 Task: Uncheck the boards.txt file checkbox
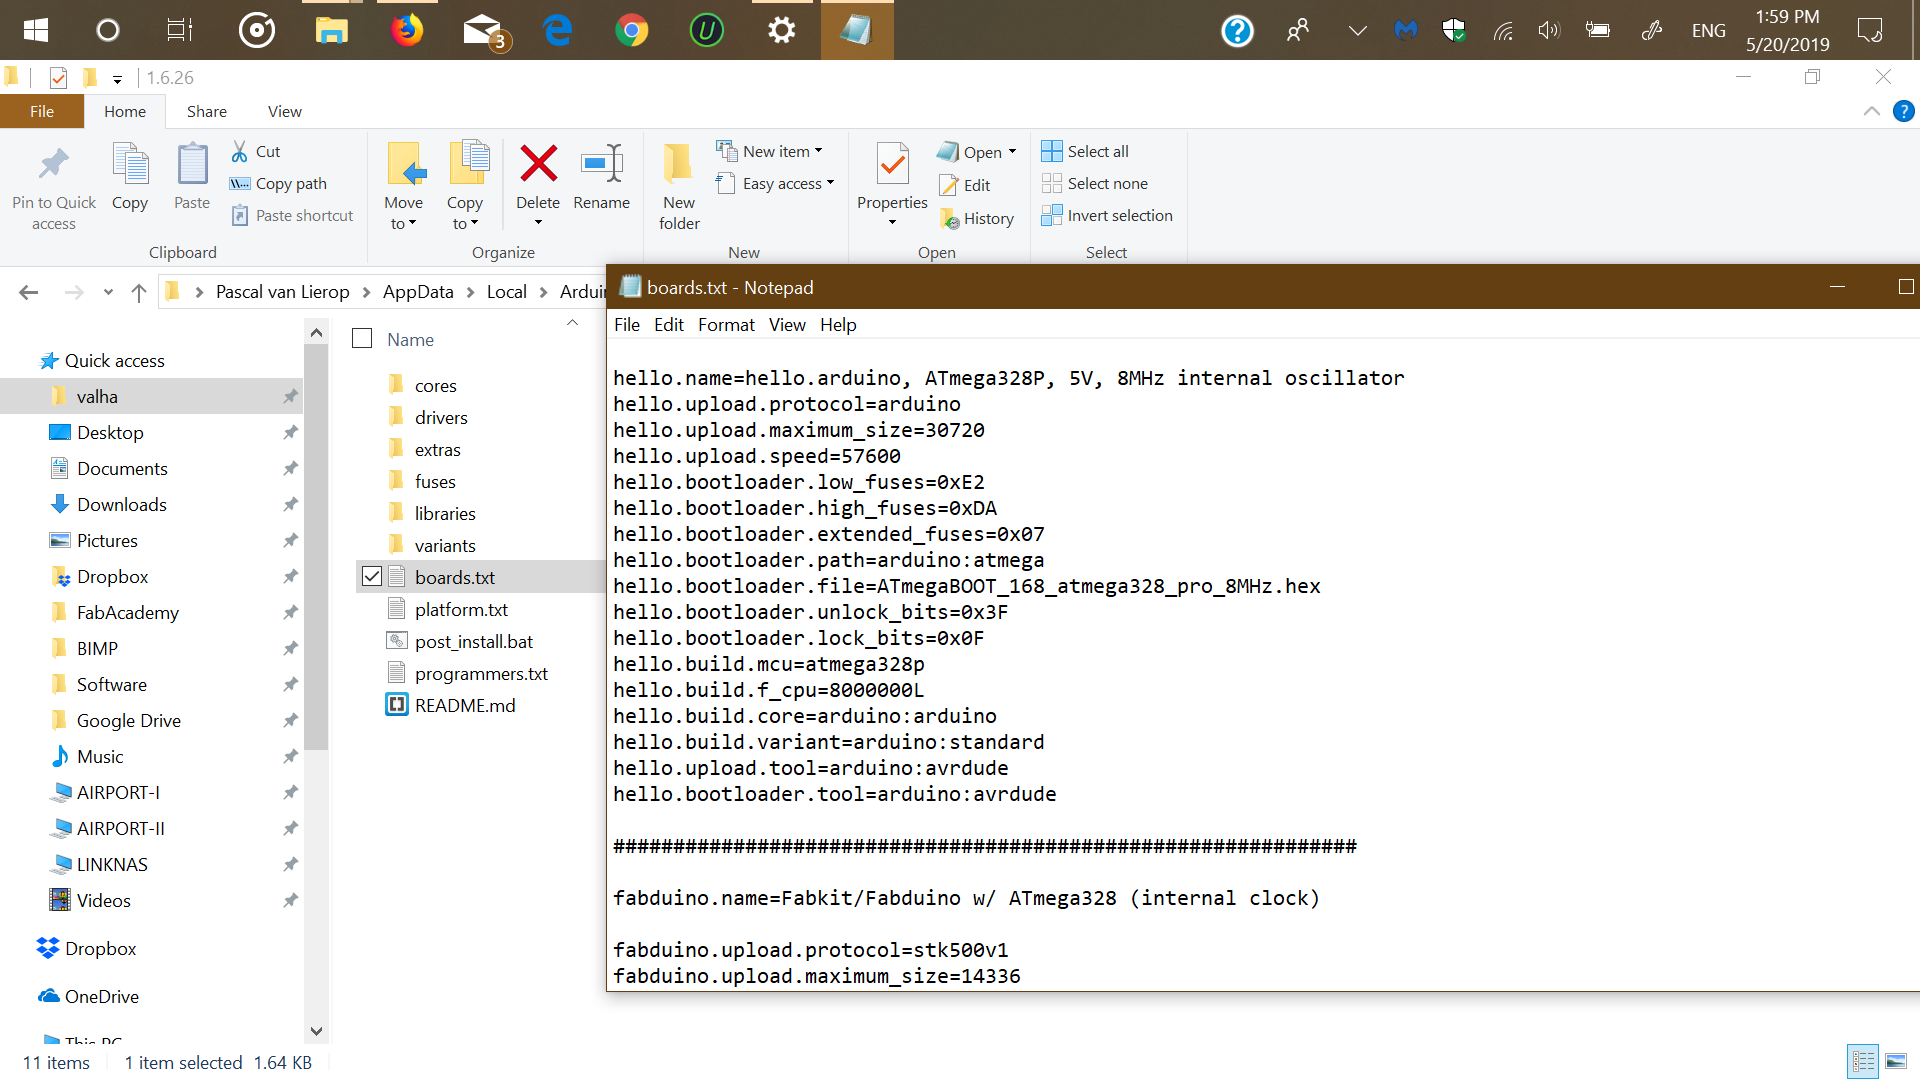(x=372, y=577)
